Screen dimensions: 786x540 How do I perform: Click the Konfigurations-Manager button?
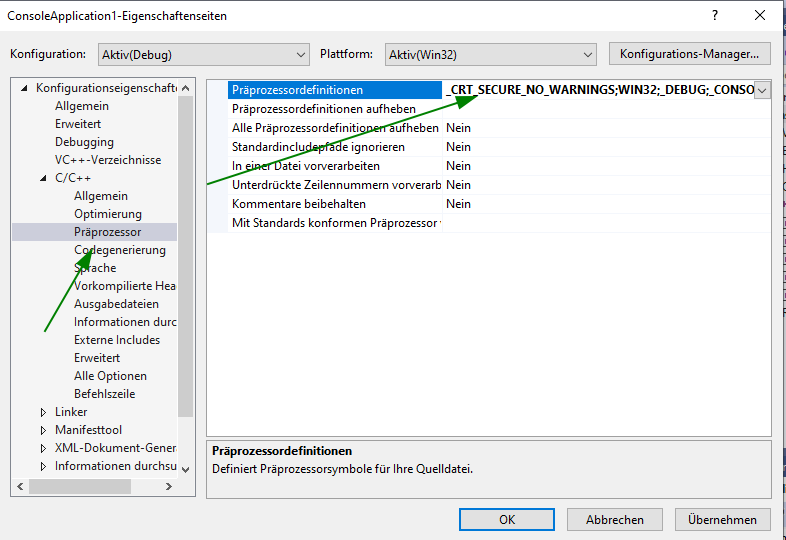point(689,54)
